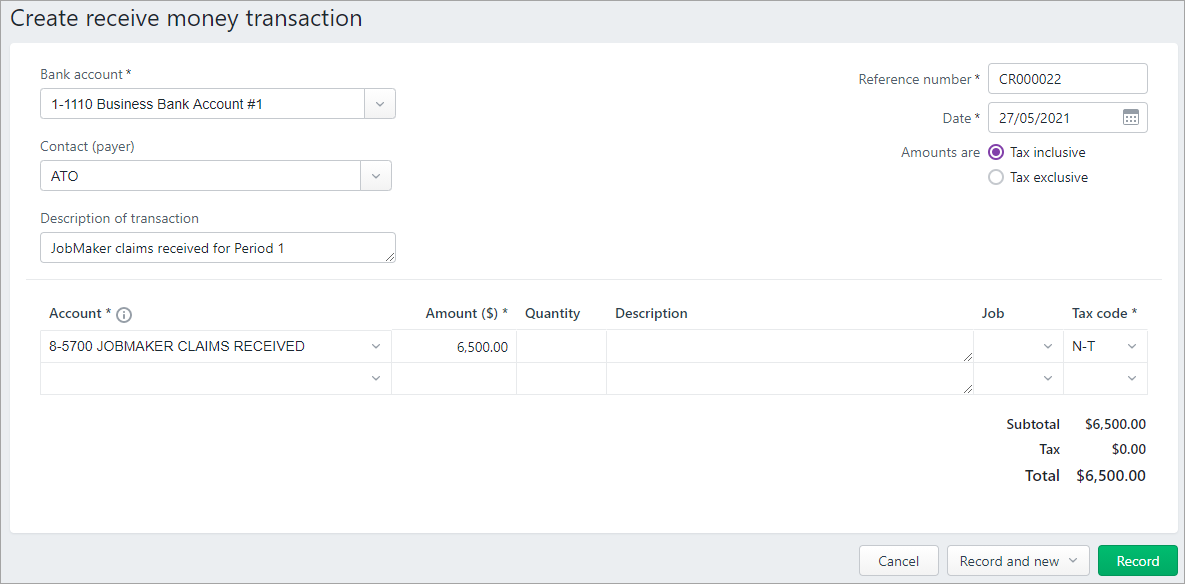Click the first-row Quantity cell
Screen dimensions: 1185x584
pyautogui.click(x=561, y=346)
